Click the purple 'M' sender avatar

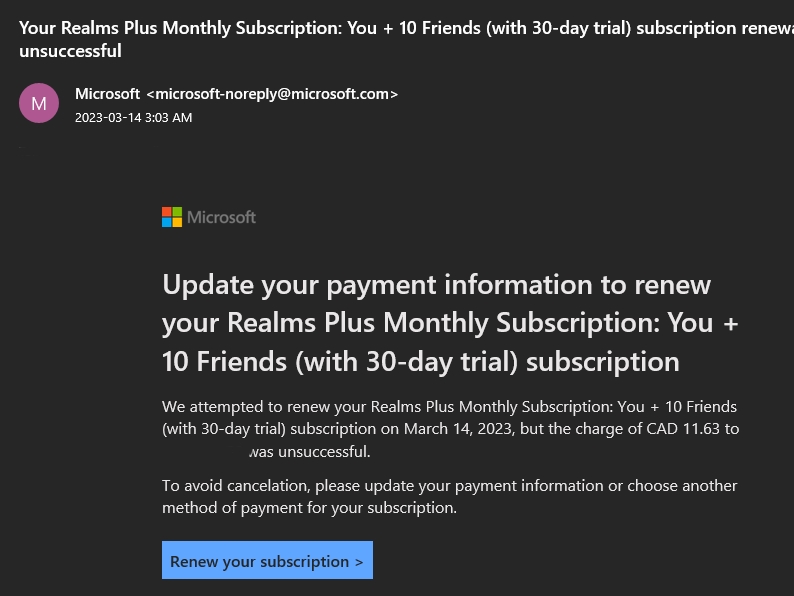[39, 103]
